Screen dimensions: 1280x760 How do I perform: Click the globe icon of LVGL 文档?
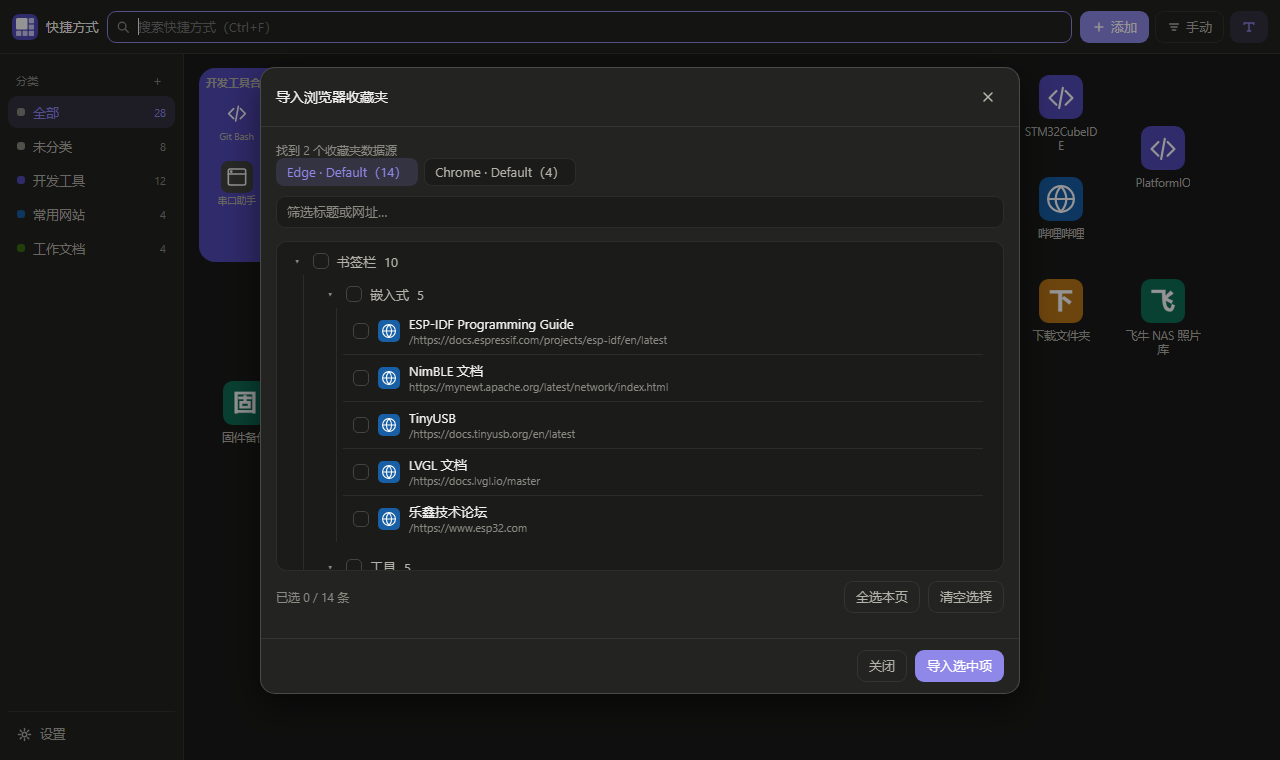pyautogui.click(x=389, y=472)
